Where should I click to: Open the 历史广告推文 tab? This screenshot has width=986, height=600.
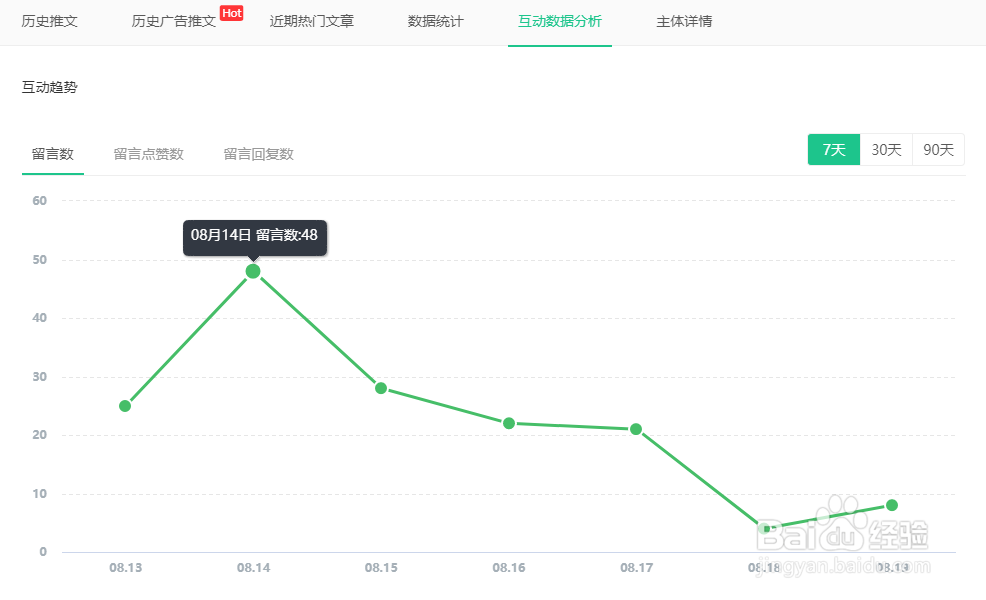(x=174, y=21)
